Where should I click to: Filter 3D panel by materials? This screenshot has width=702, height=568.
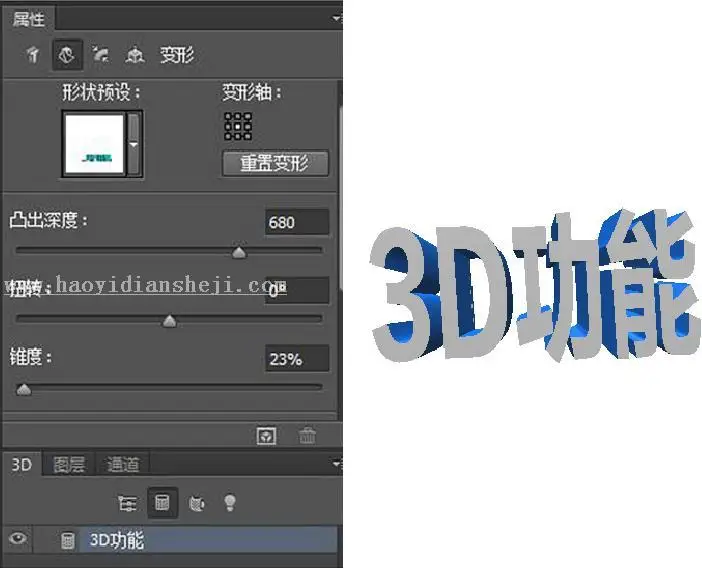coord(197,503)
